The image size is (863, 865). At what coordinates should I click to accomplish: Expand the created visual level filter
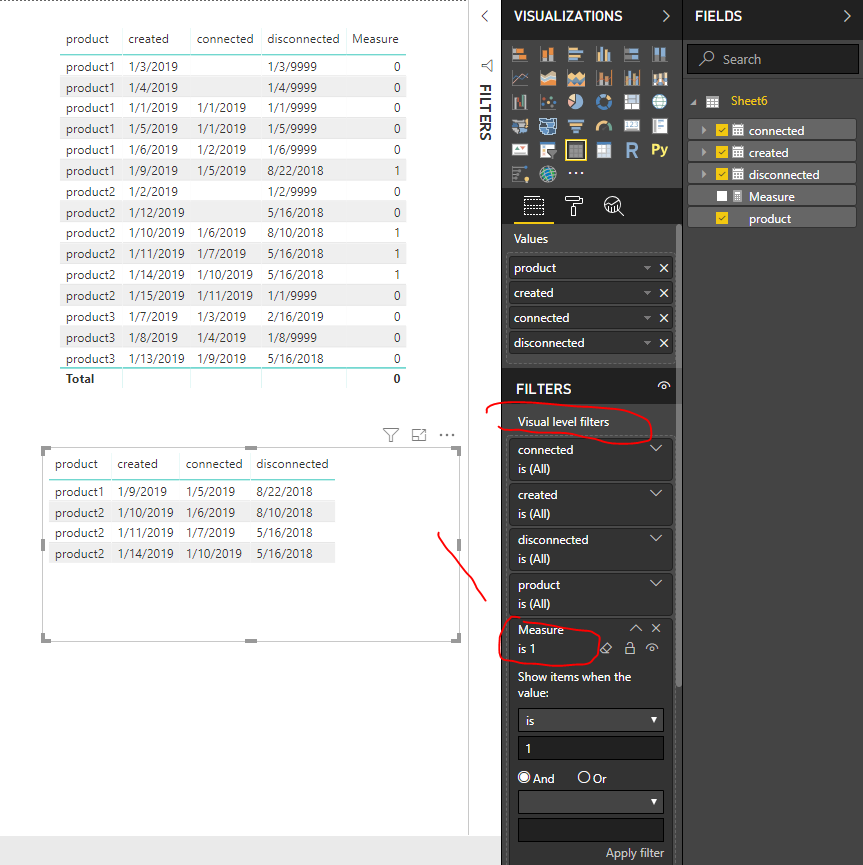click(x=656, y=493)
